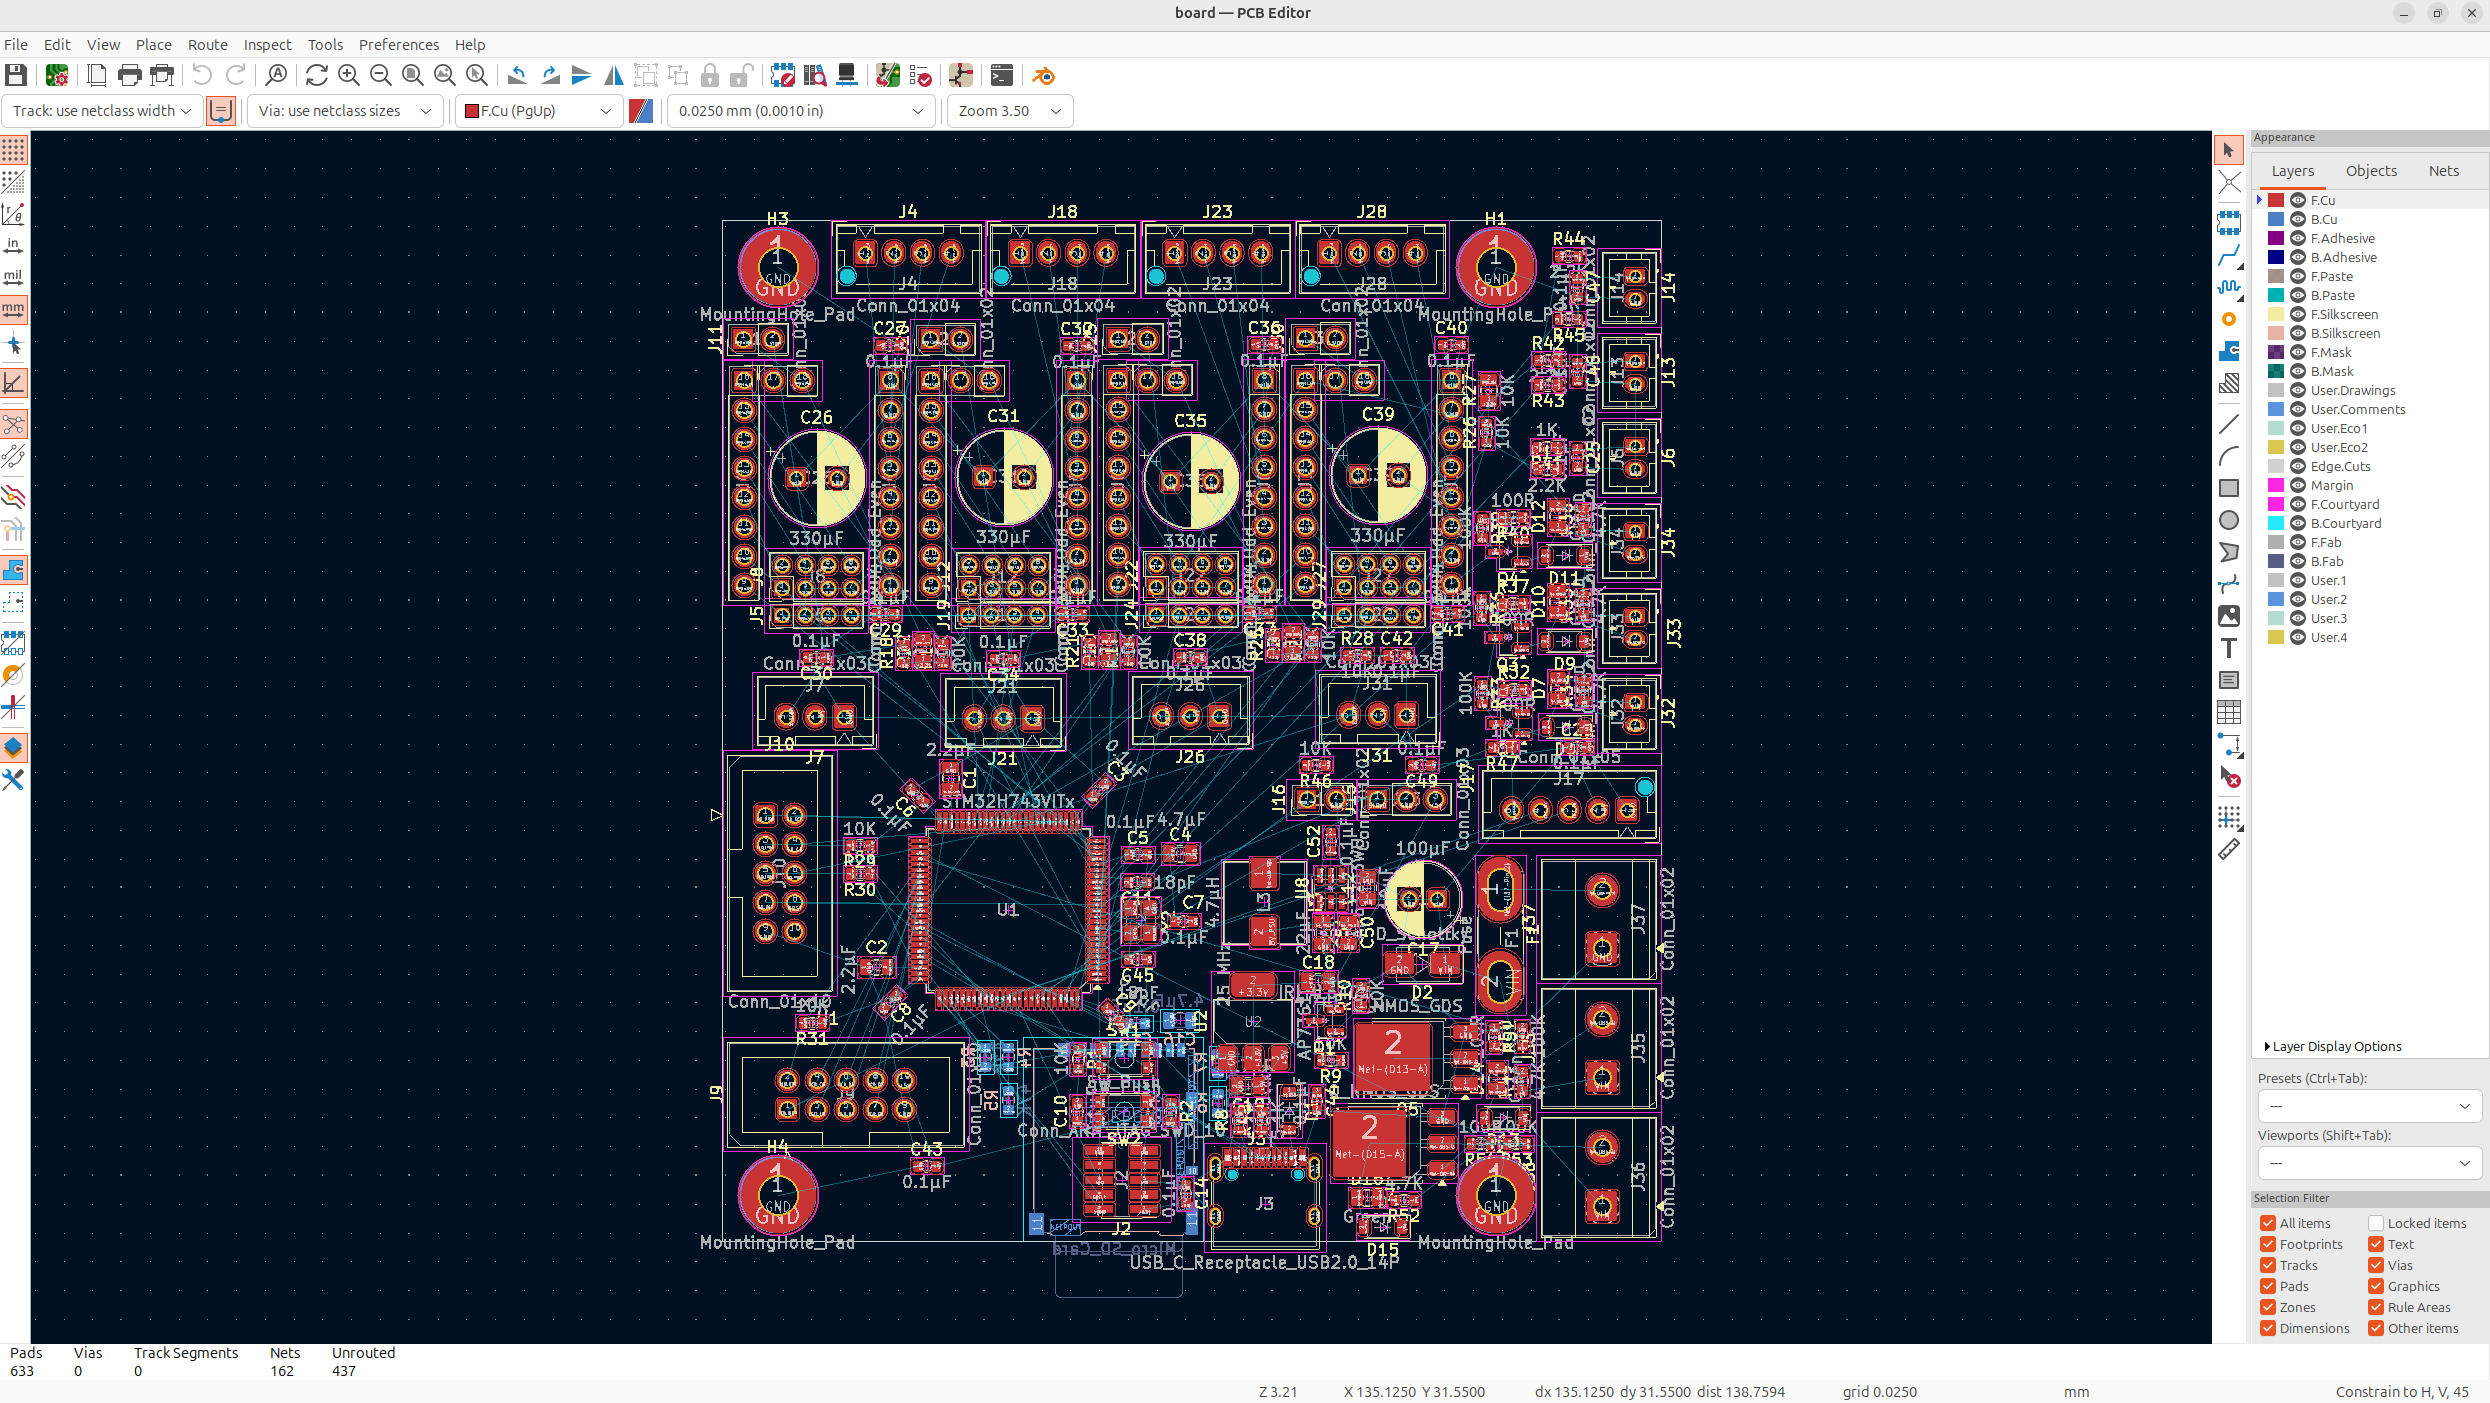Viewport: 2490px width, 1403px height.
Task: Hide the B.Cu layer visibility
Action: click(x=2298, y=219)
